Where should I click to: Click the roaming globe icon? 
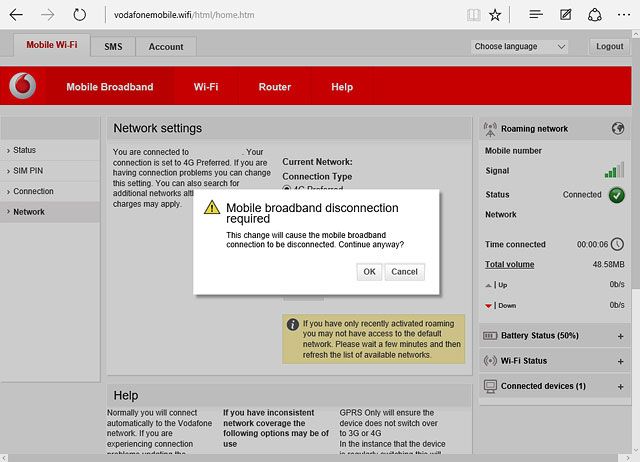point(618,129)
